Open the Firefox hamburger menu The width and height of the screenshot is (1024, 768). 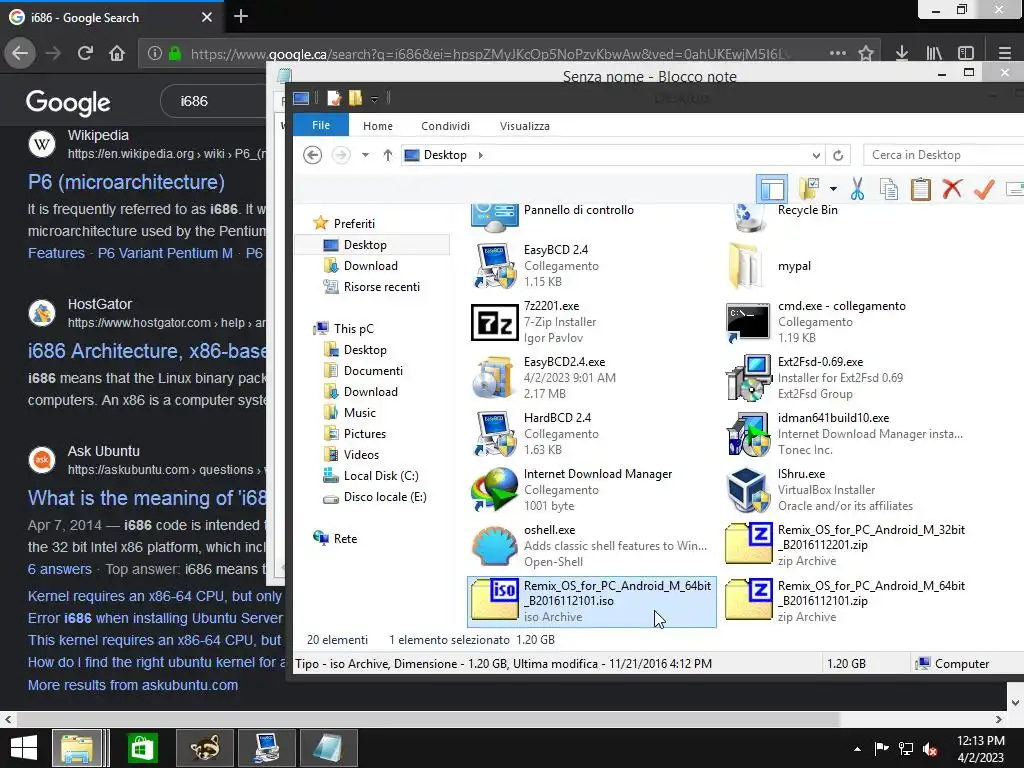coord(1004,53)
